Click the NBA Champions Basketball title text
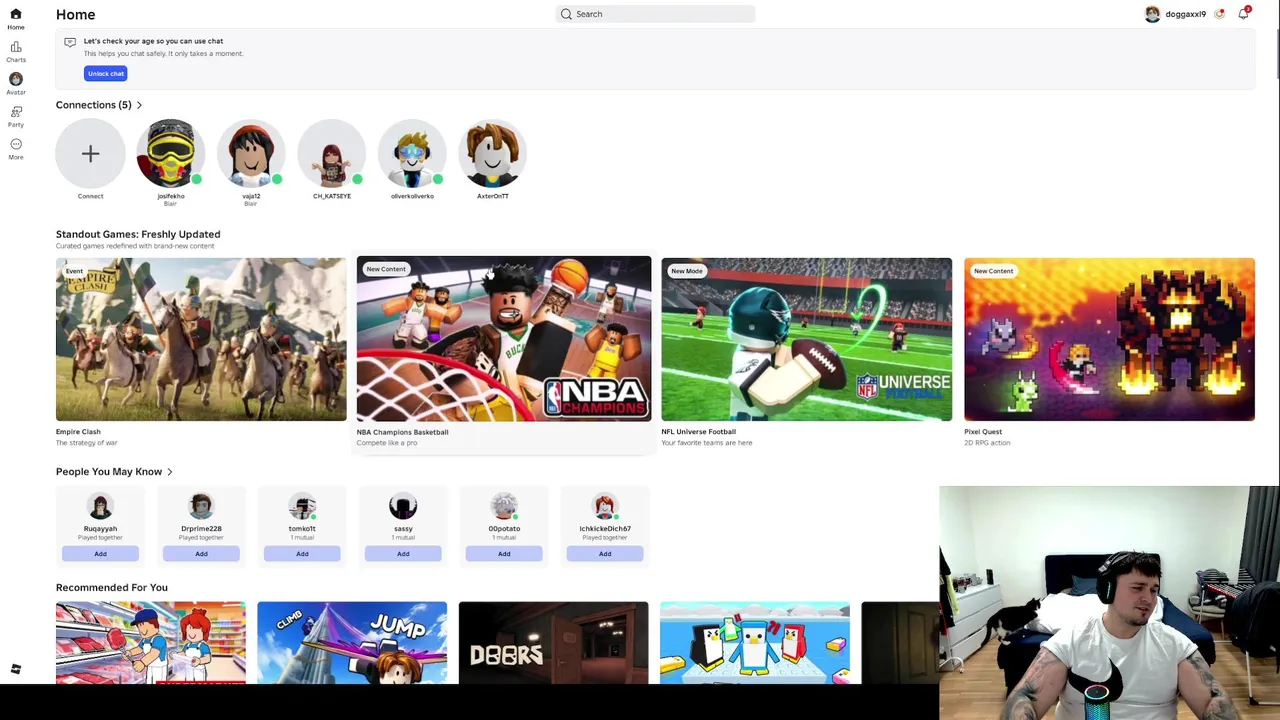 pos(403,432)
